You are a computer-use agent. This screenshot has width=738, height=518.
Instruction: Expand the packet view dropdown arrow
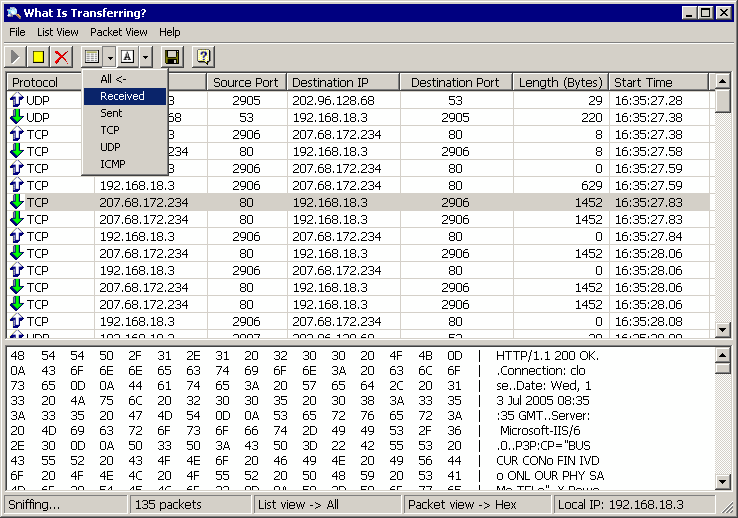coord(145,58)
